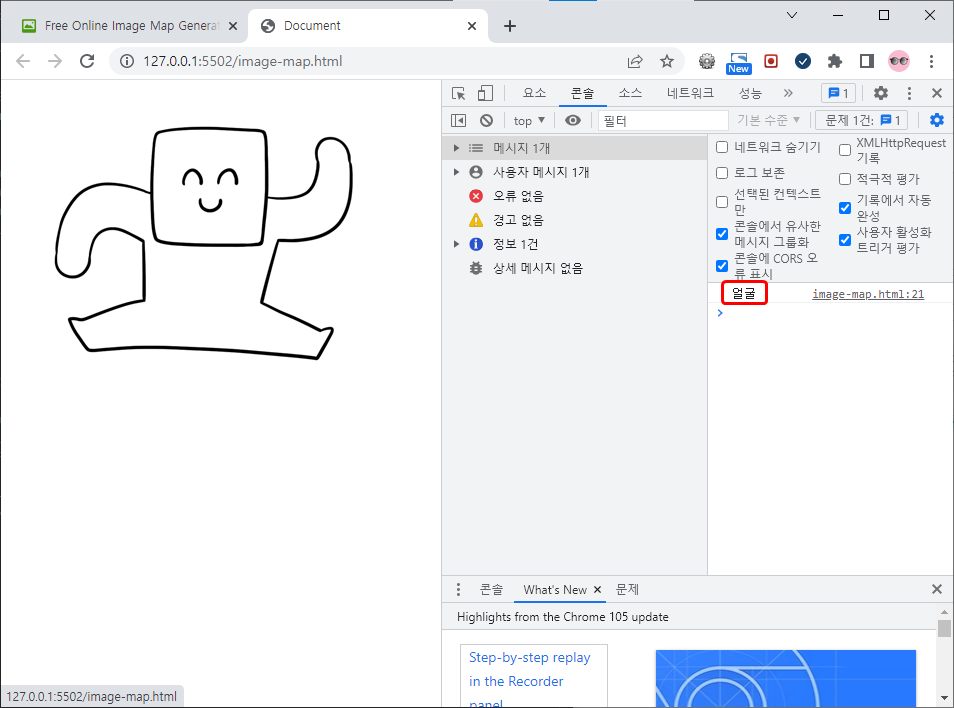Open image-map.html:21 source link
The width and height of the screenshot is (954, 708).
coord(868,294)
